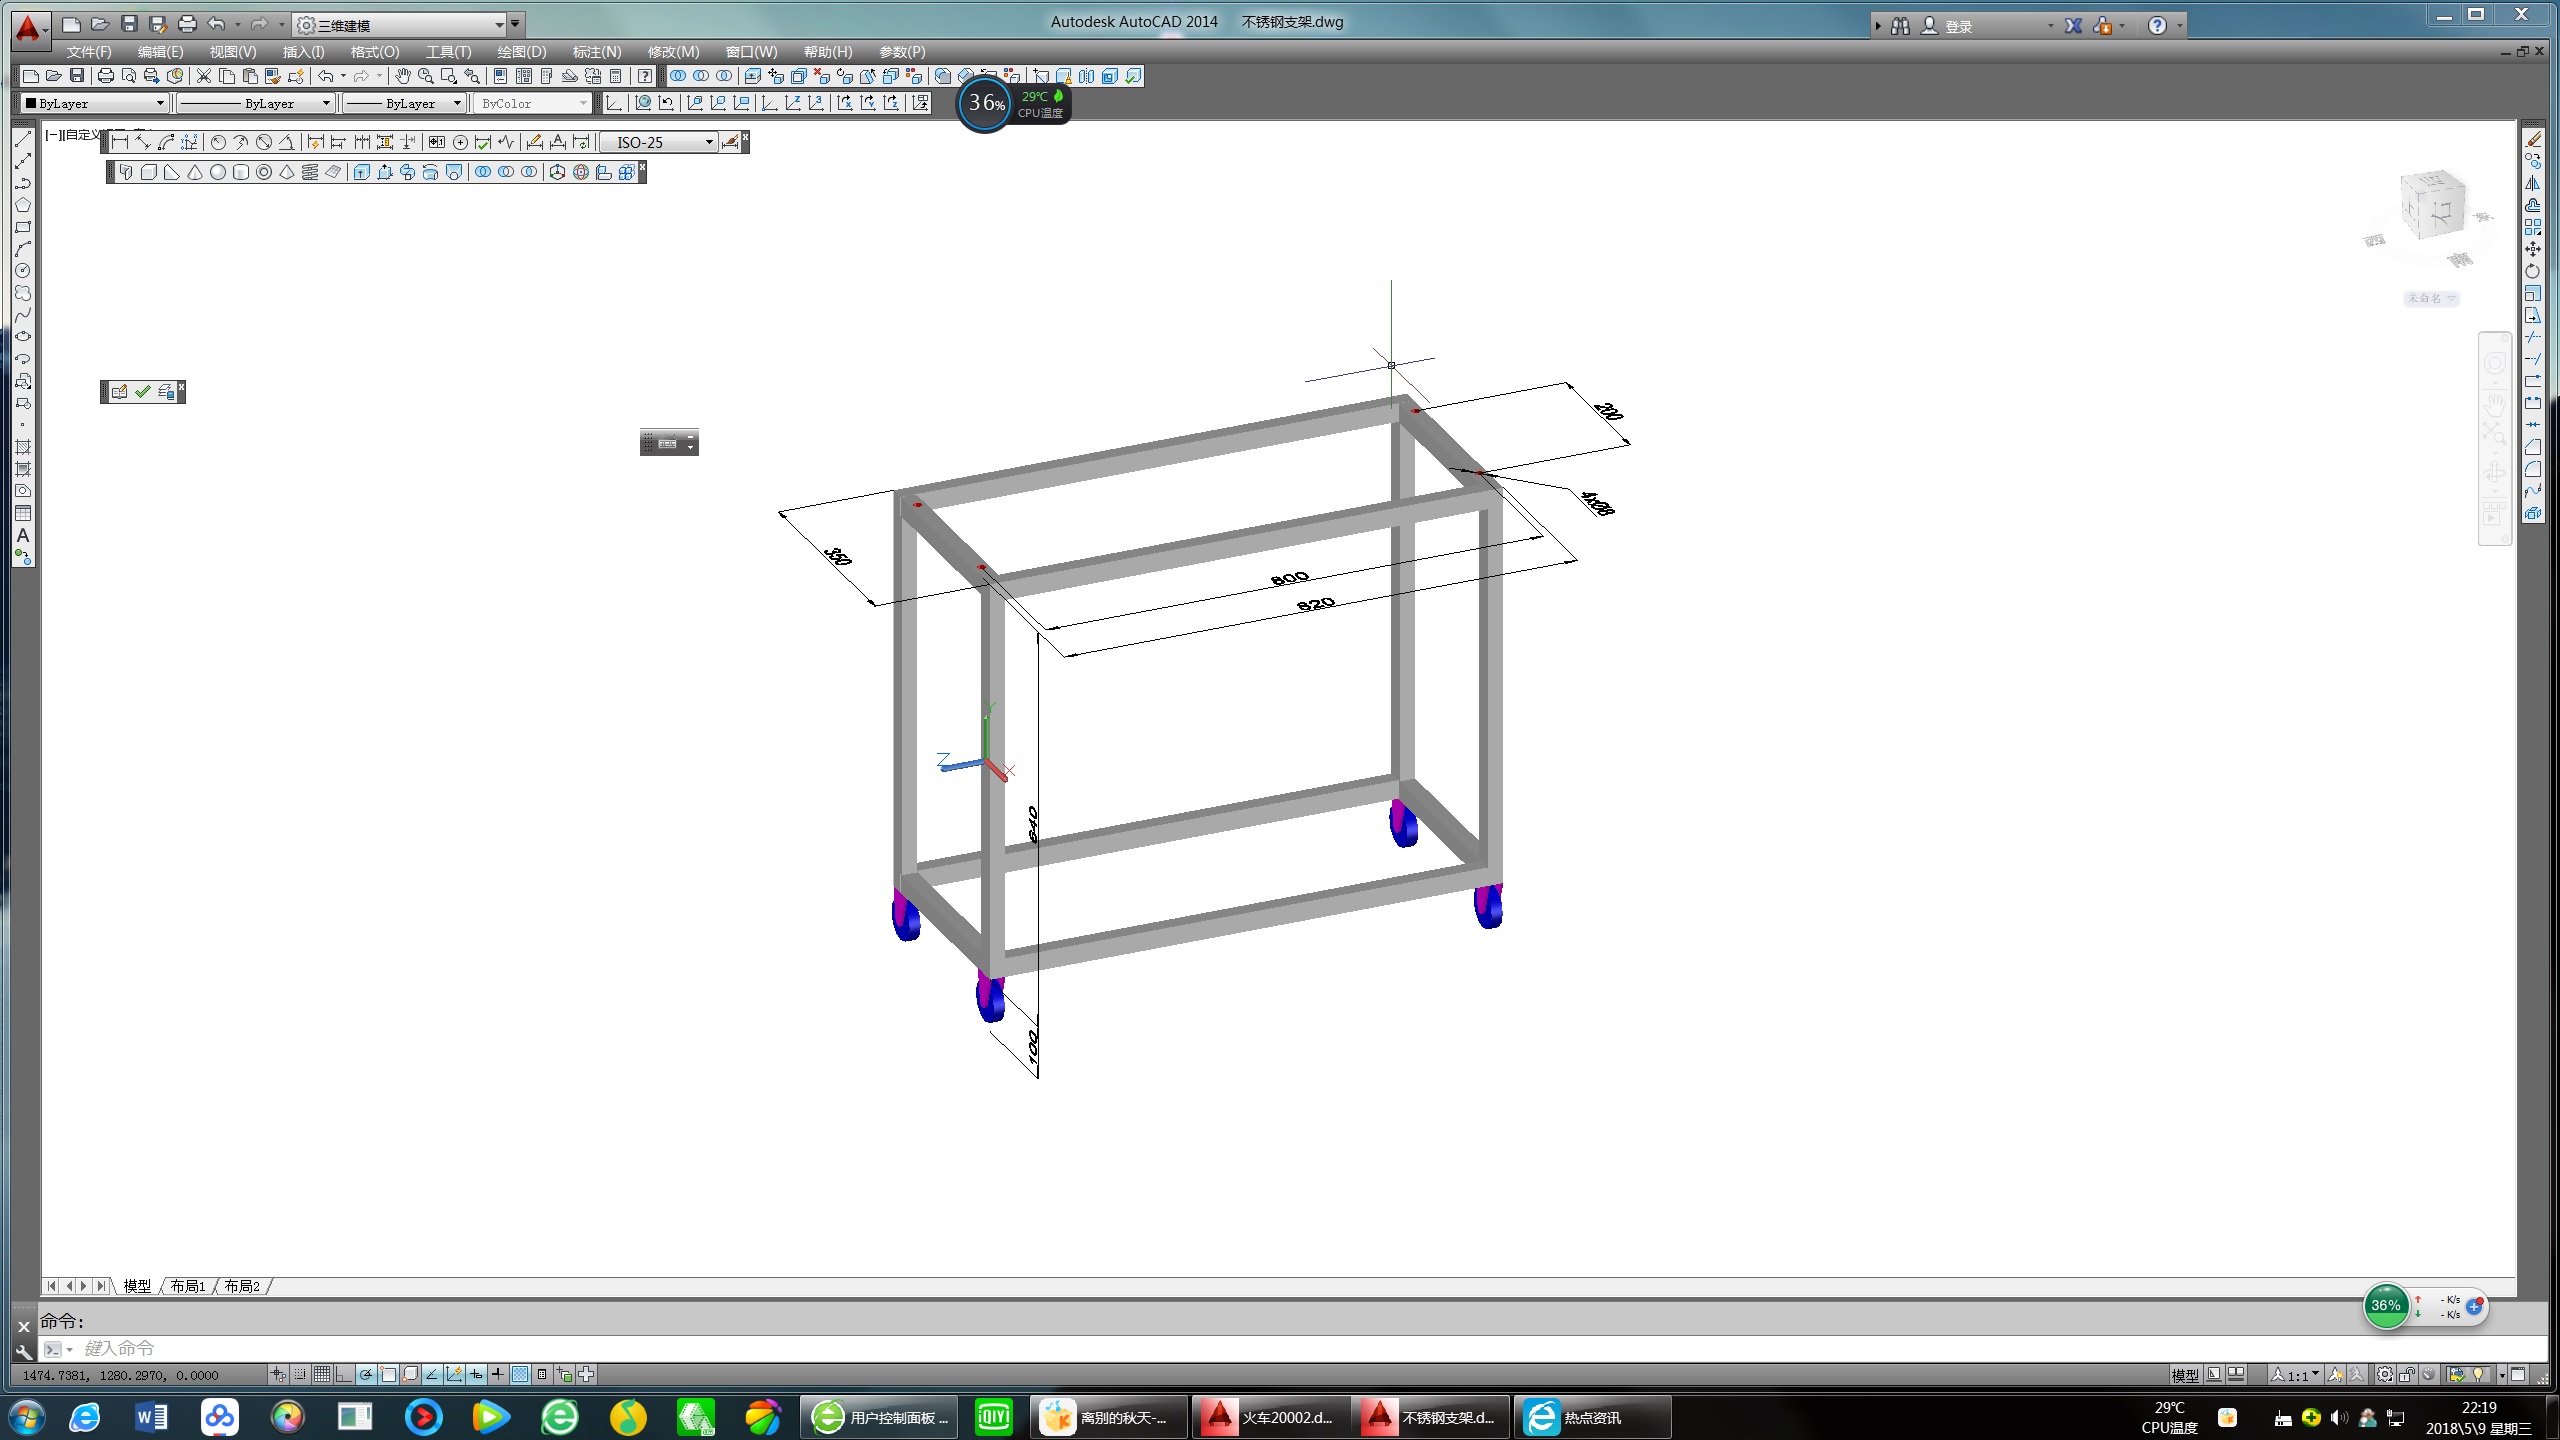Click the Extrude solid tool
The image size is (2560, 1440).
(x=361, y=172)
